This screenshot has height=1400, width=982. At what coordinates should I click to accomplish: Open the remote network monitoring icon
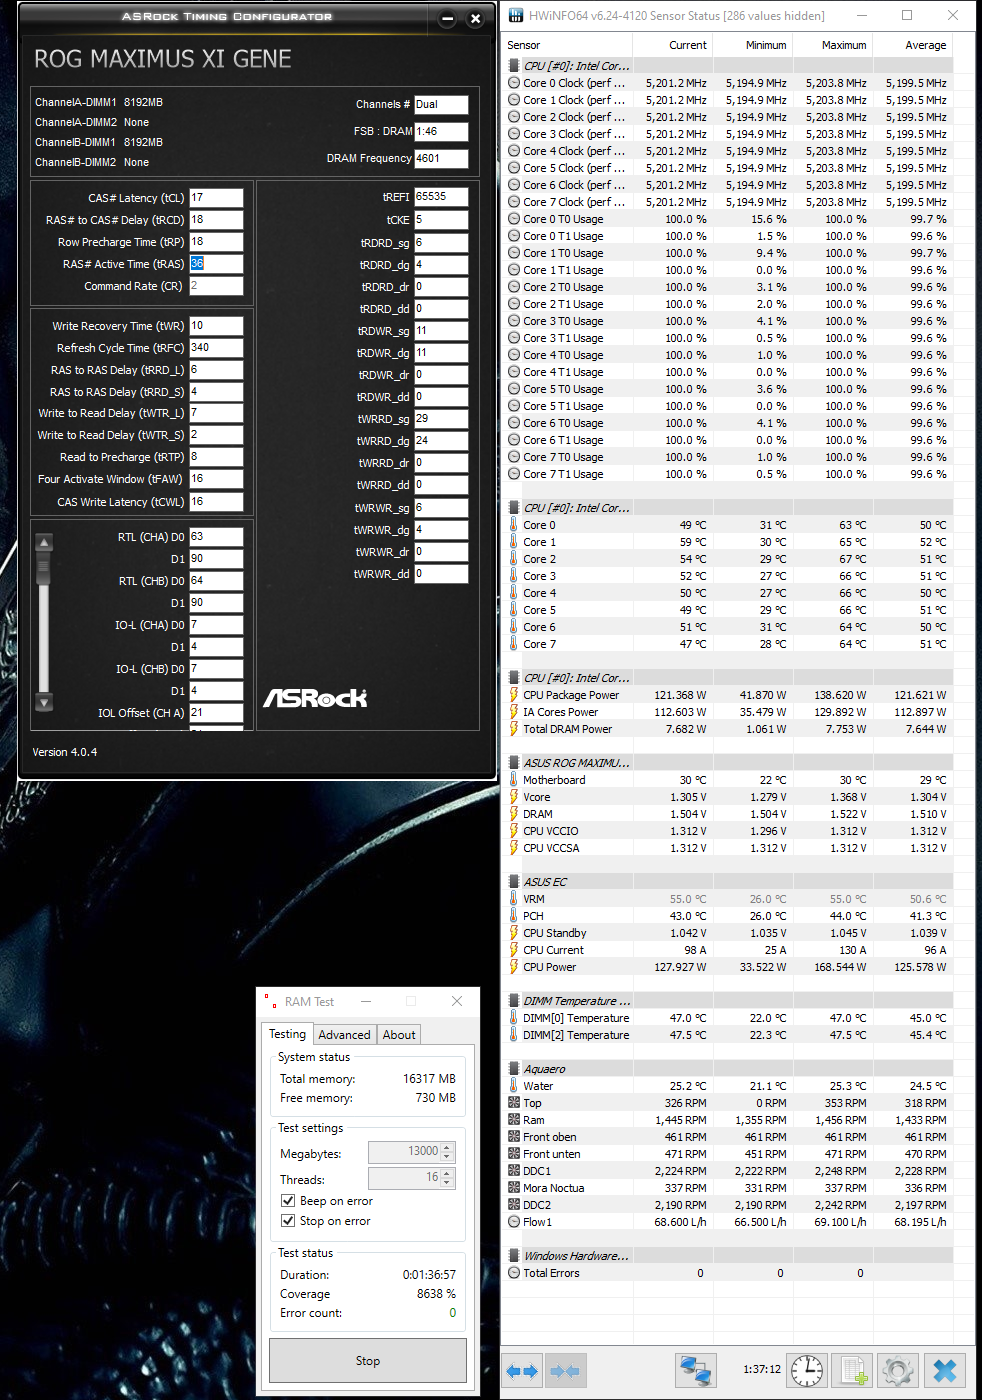(695, 1371)
